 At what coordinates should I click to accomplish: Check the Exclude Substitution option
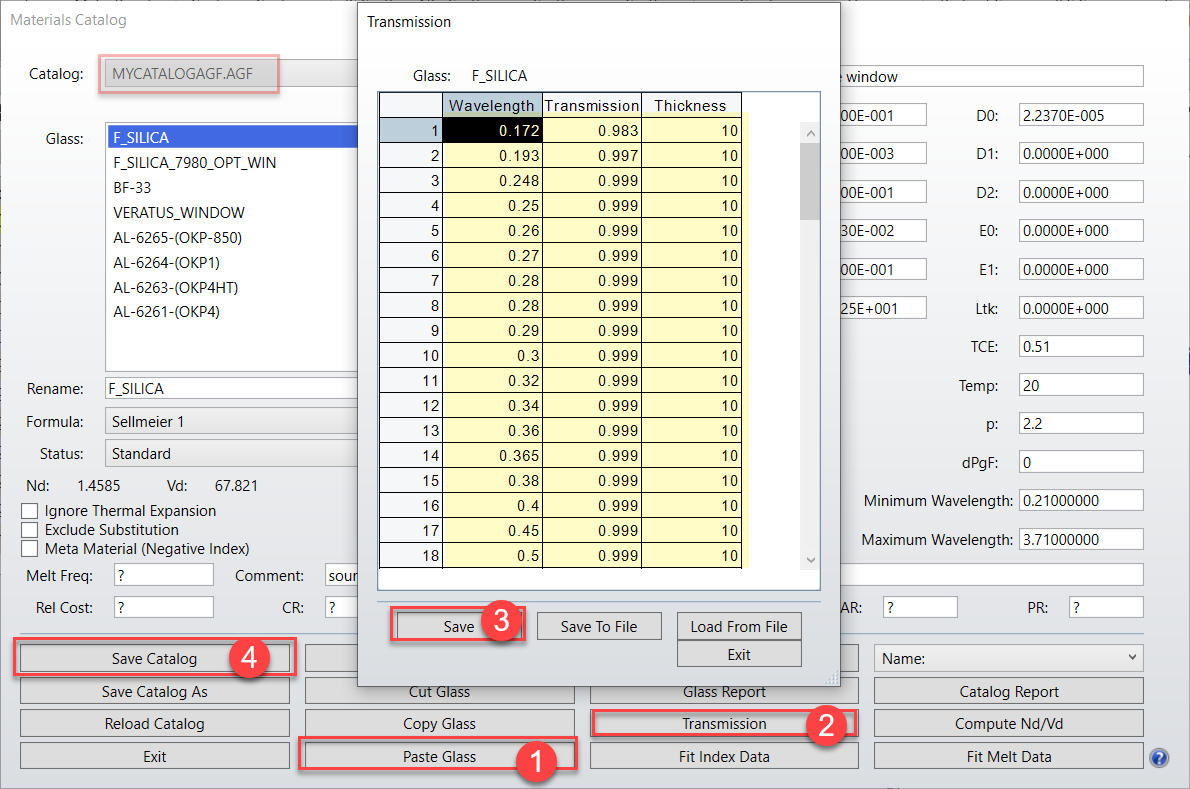pyautogui.click(x=30, y=530)
